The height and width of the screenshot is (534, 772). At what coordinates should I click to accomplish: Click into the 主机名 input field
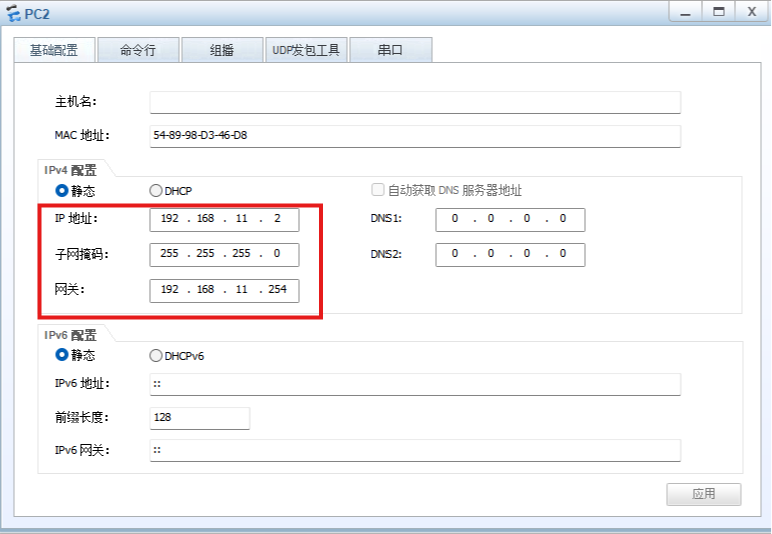coord(415,102)
